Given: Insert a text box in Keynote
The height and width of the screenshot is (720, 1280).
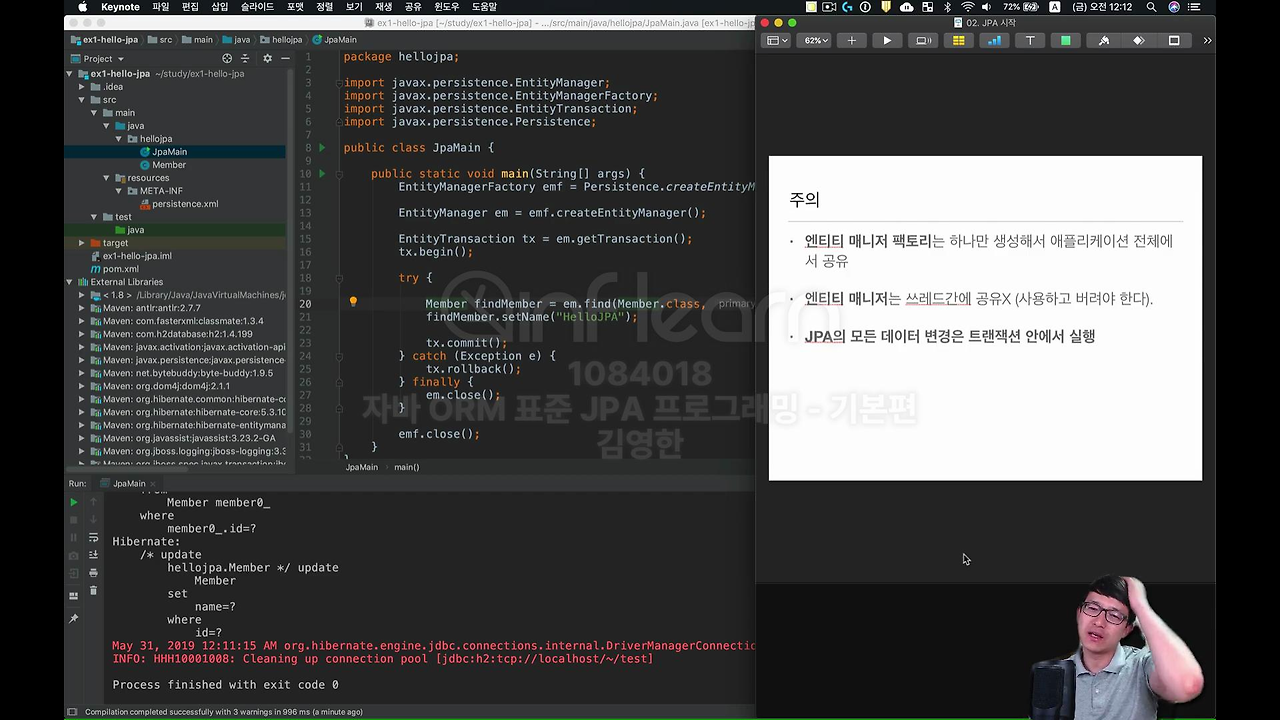Looking at the screenshot, I should coord(1030,41).
